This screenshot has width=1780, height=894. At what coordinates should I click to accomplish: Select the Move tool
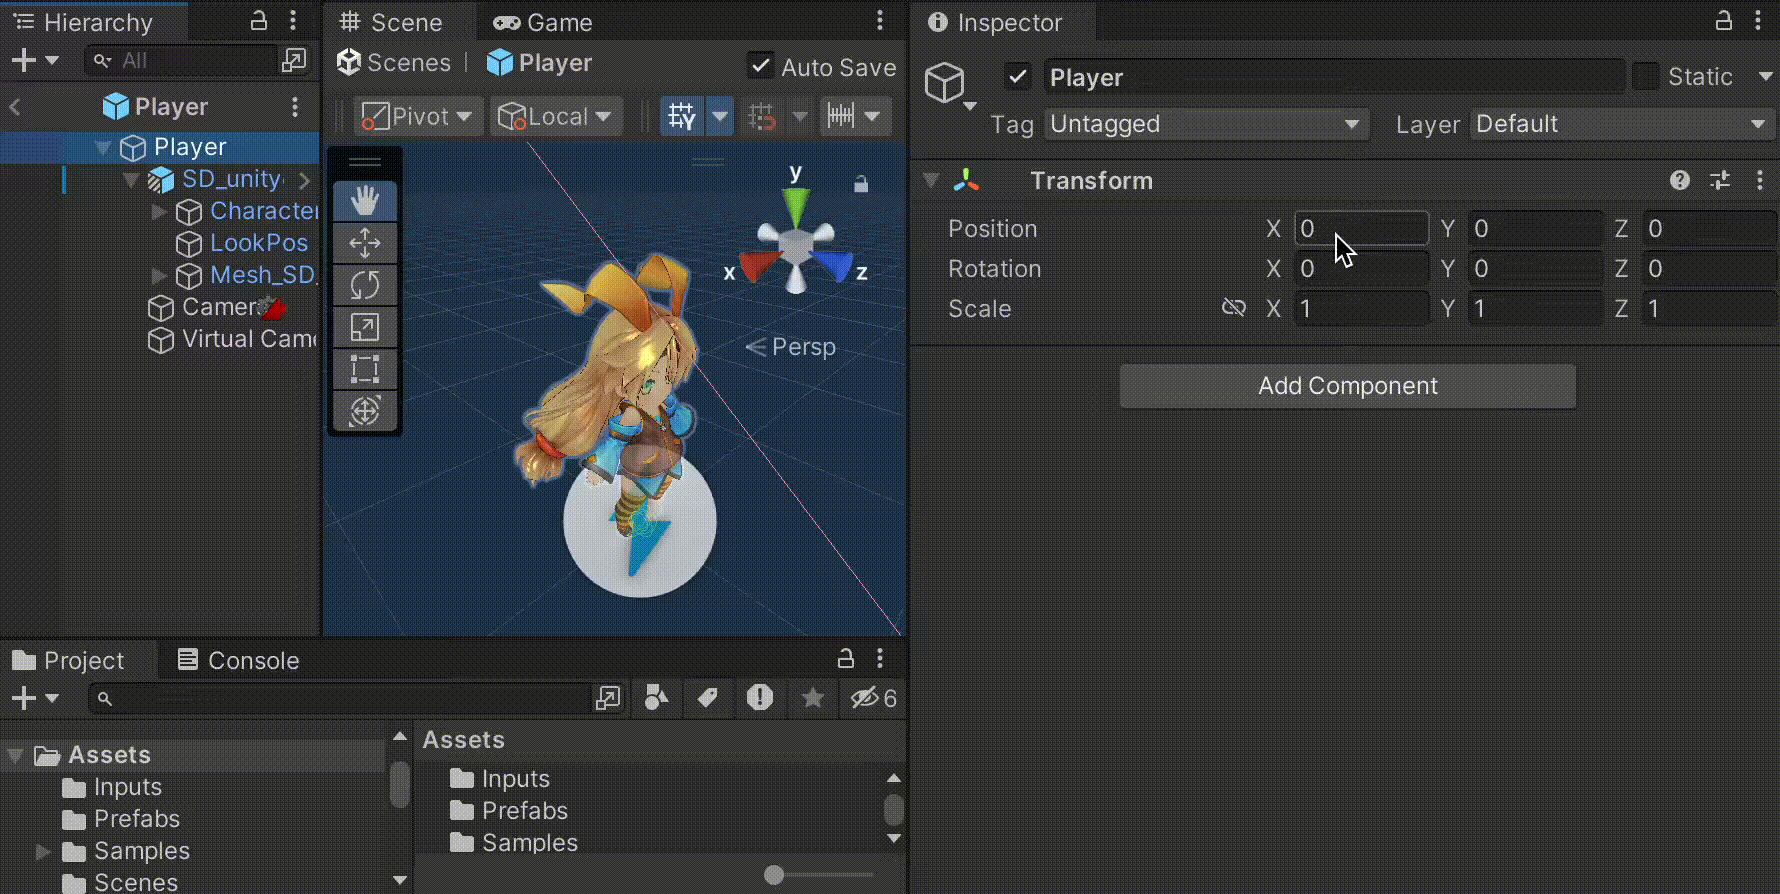click(x=365, y=243)
